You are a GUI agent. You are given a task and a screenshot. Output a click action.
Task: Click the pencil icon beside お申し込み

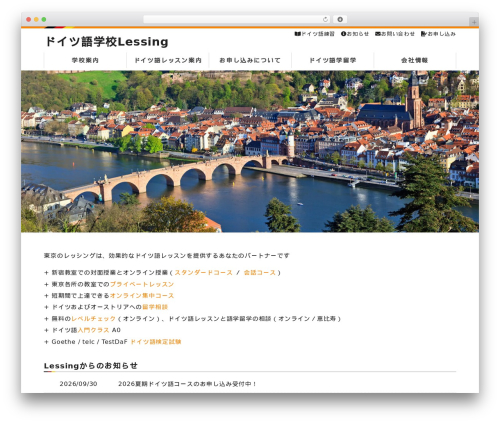423,34
